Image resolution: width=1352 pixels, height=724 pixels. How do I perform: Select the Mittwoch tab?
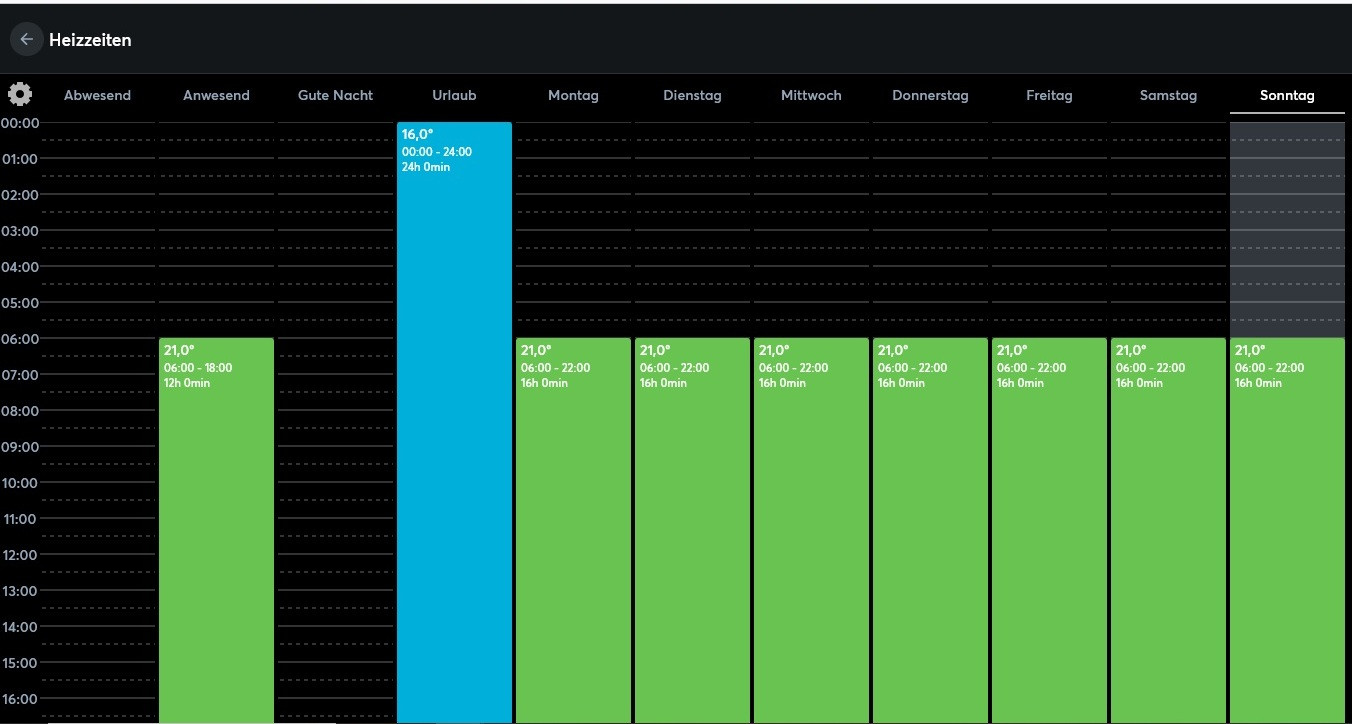coord(811,96)
